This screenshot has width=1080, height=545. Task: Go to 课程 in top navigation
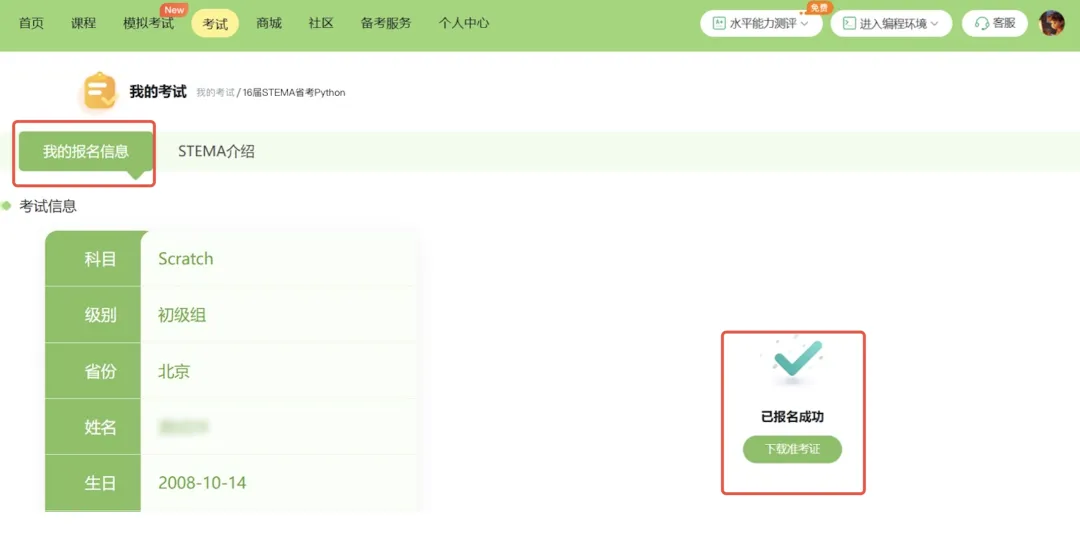(83, 23)
